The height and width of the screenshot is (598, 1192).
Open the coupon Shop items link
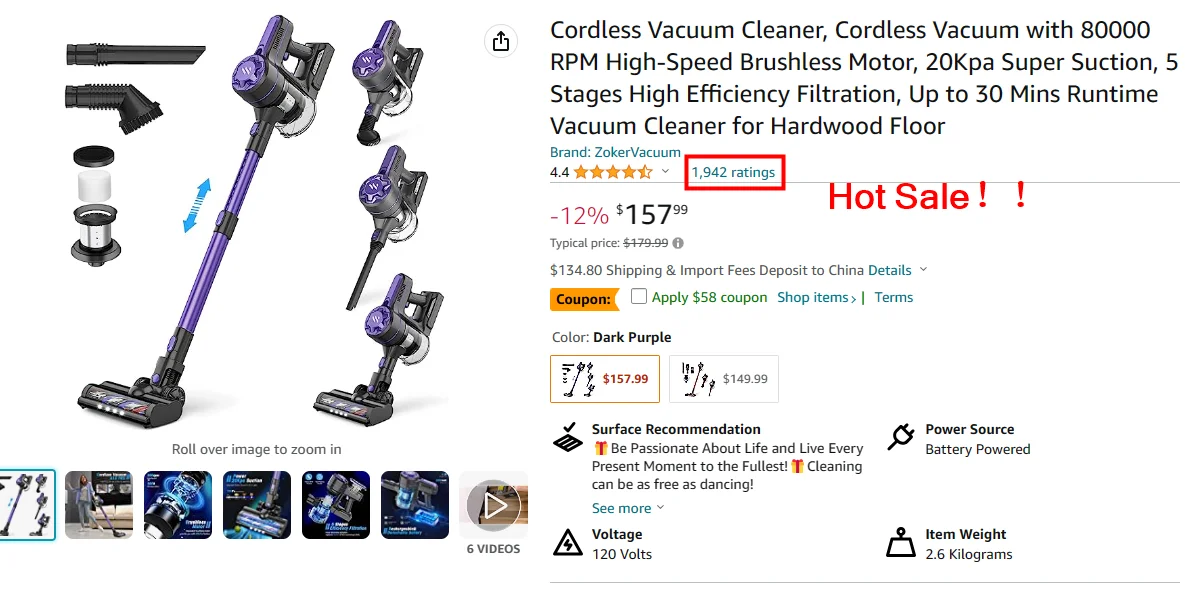(816, 297)
